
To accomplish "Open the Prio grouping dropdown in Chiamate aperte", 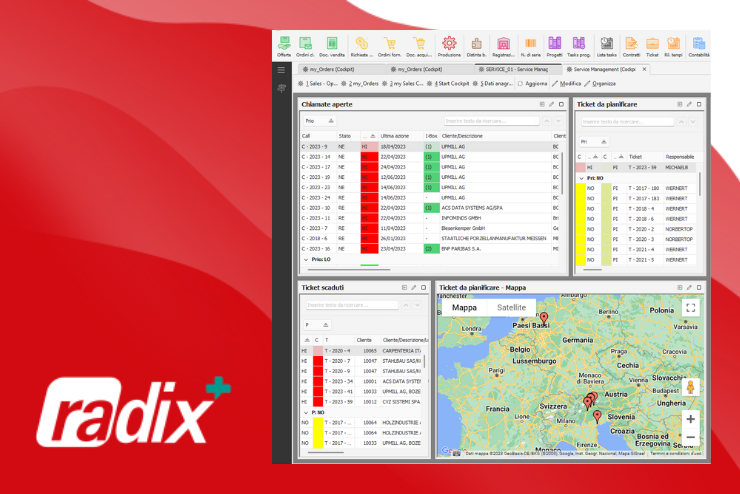I will point(320,121).
